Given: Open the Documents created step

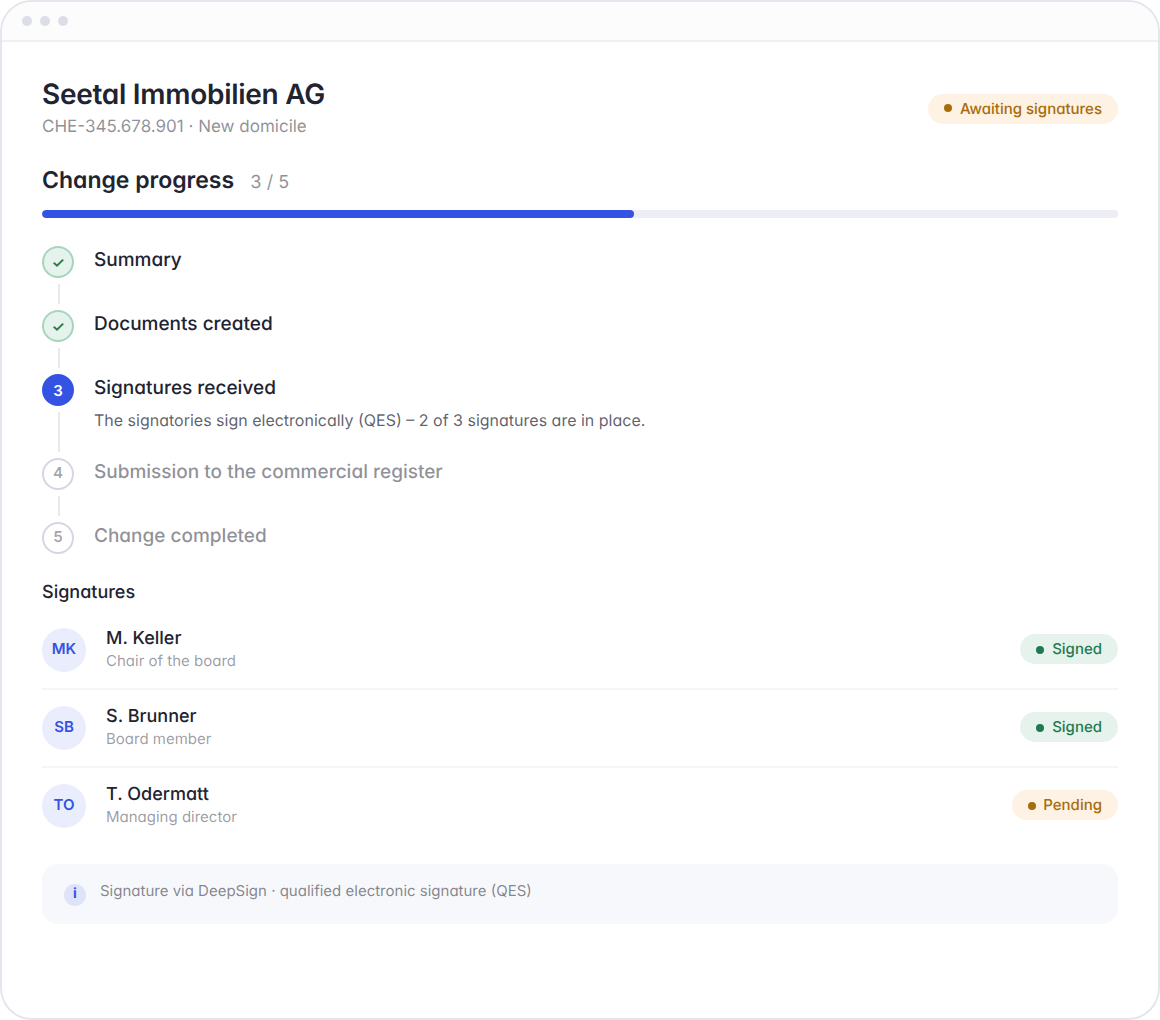Looking at the screenshot, I should click(x=183, y=324).
